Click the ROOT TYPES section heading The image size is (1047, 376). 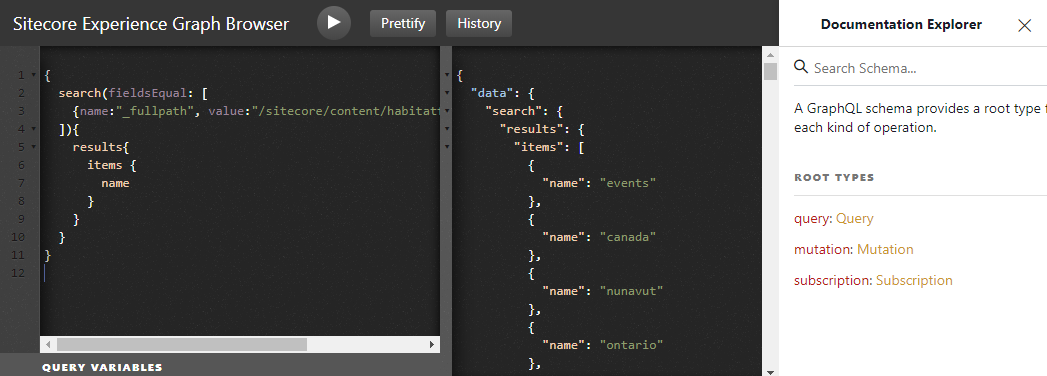834,178
